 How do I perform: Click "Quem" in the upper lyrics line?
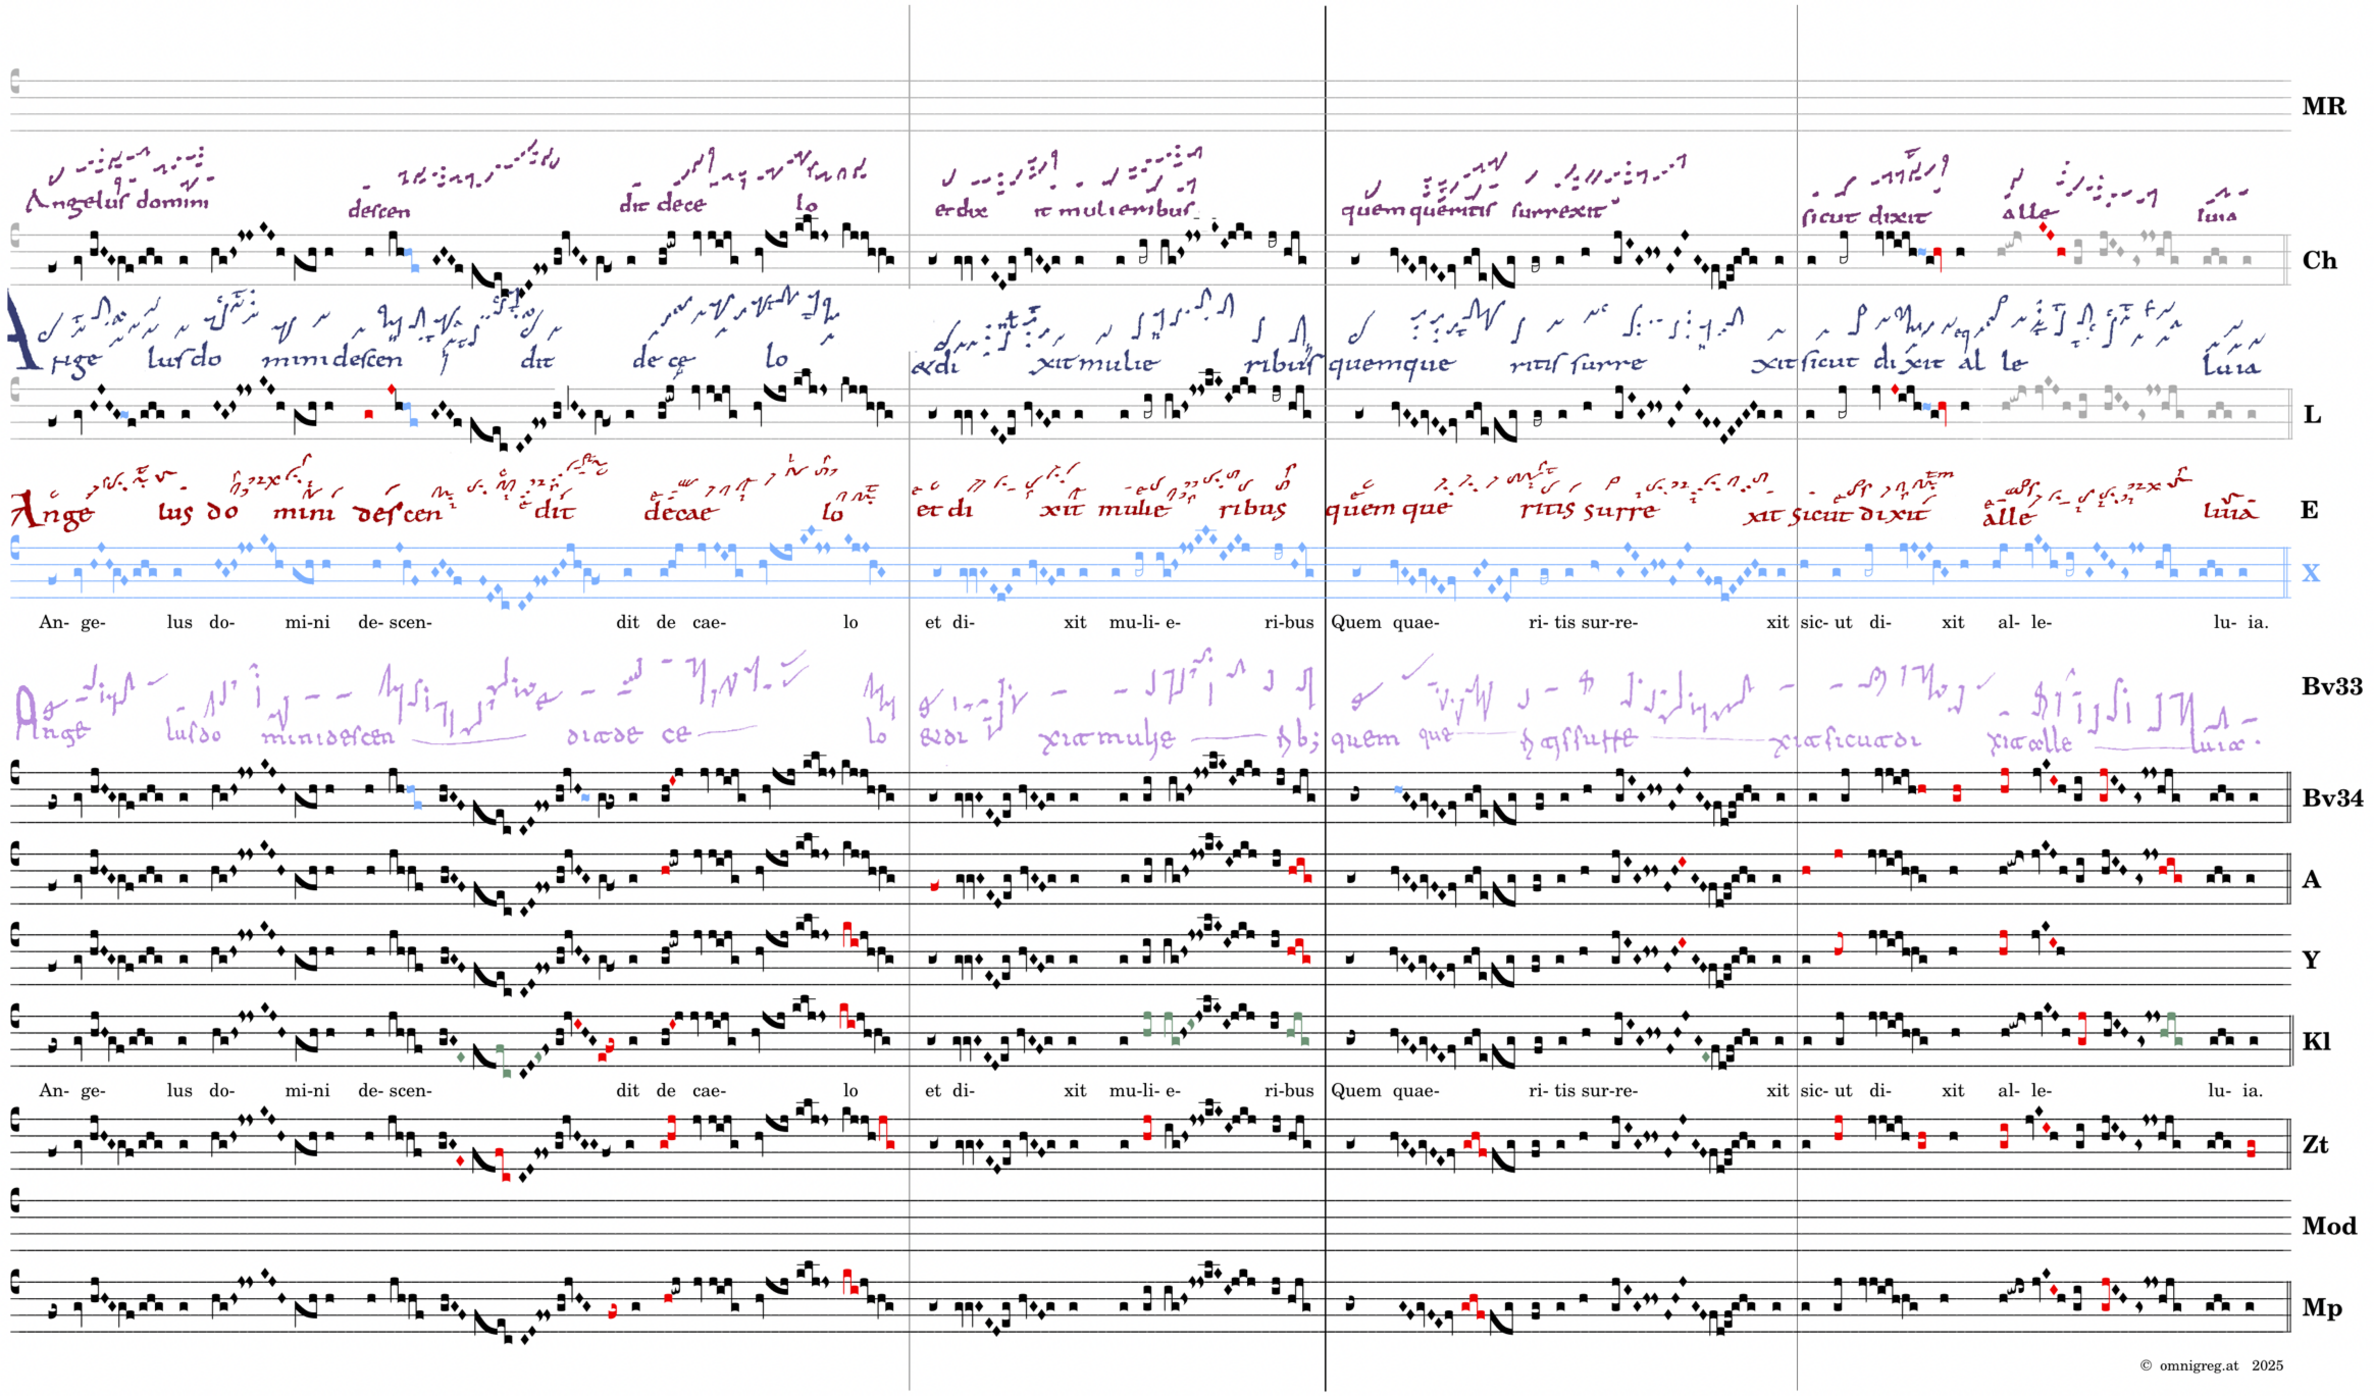(x=1355, y=622)
